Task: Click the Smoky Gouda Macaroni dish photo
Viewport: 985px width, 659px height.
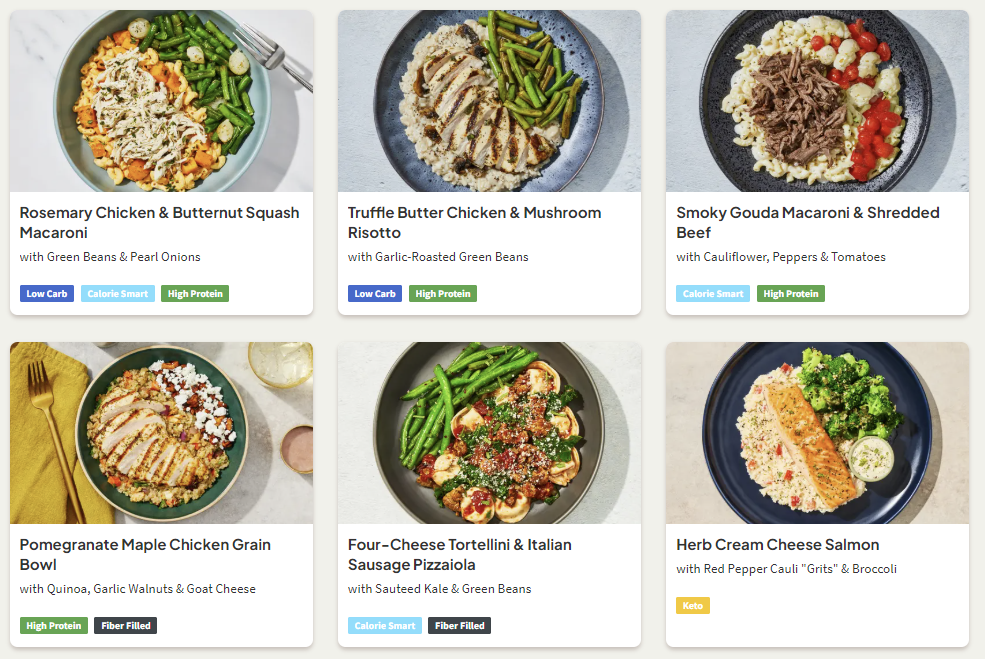Action: click(x=817, y=101)
